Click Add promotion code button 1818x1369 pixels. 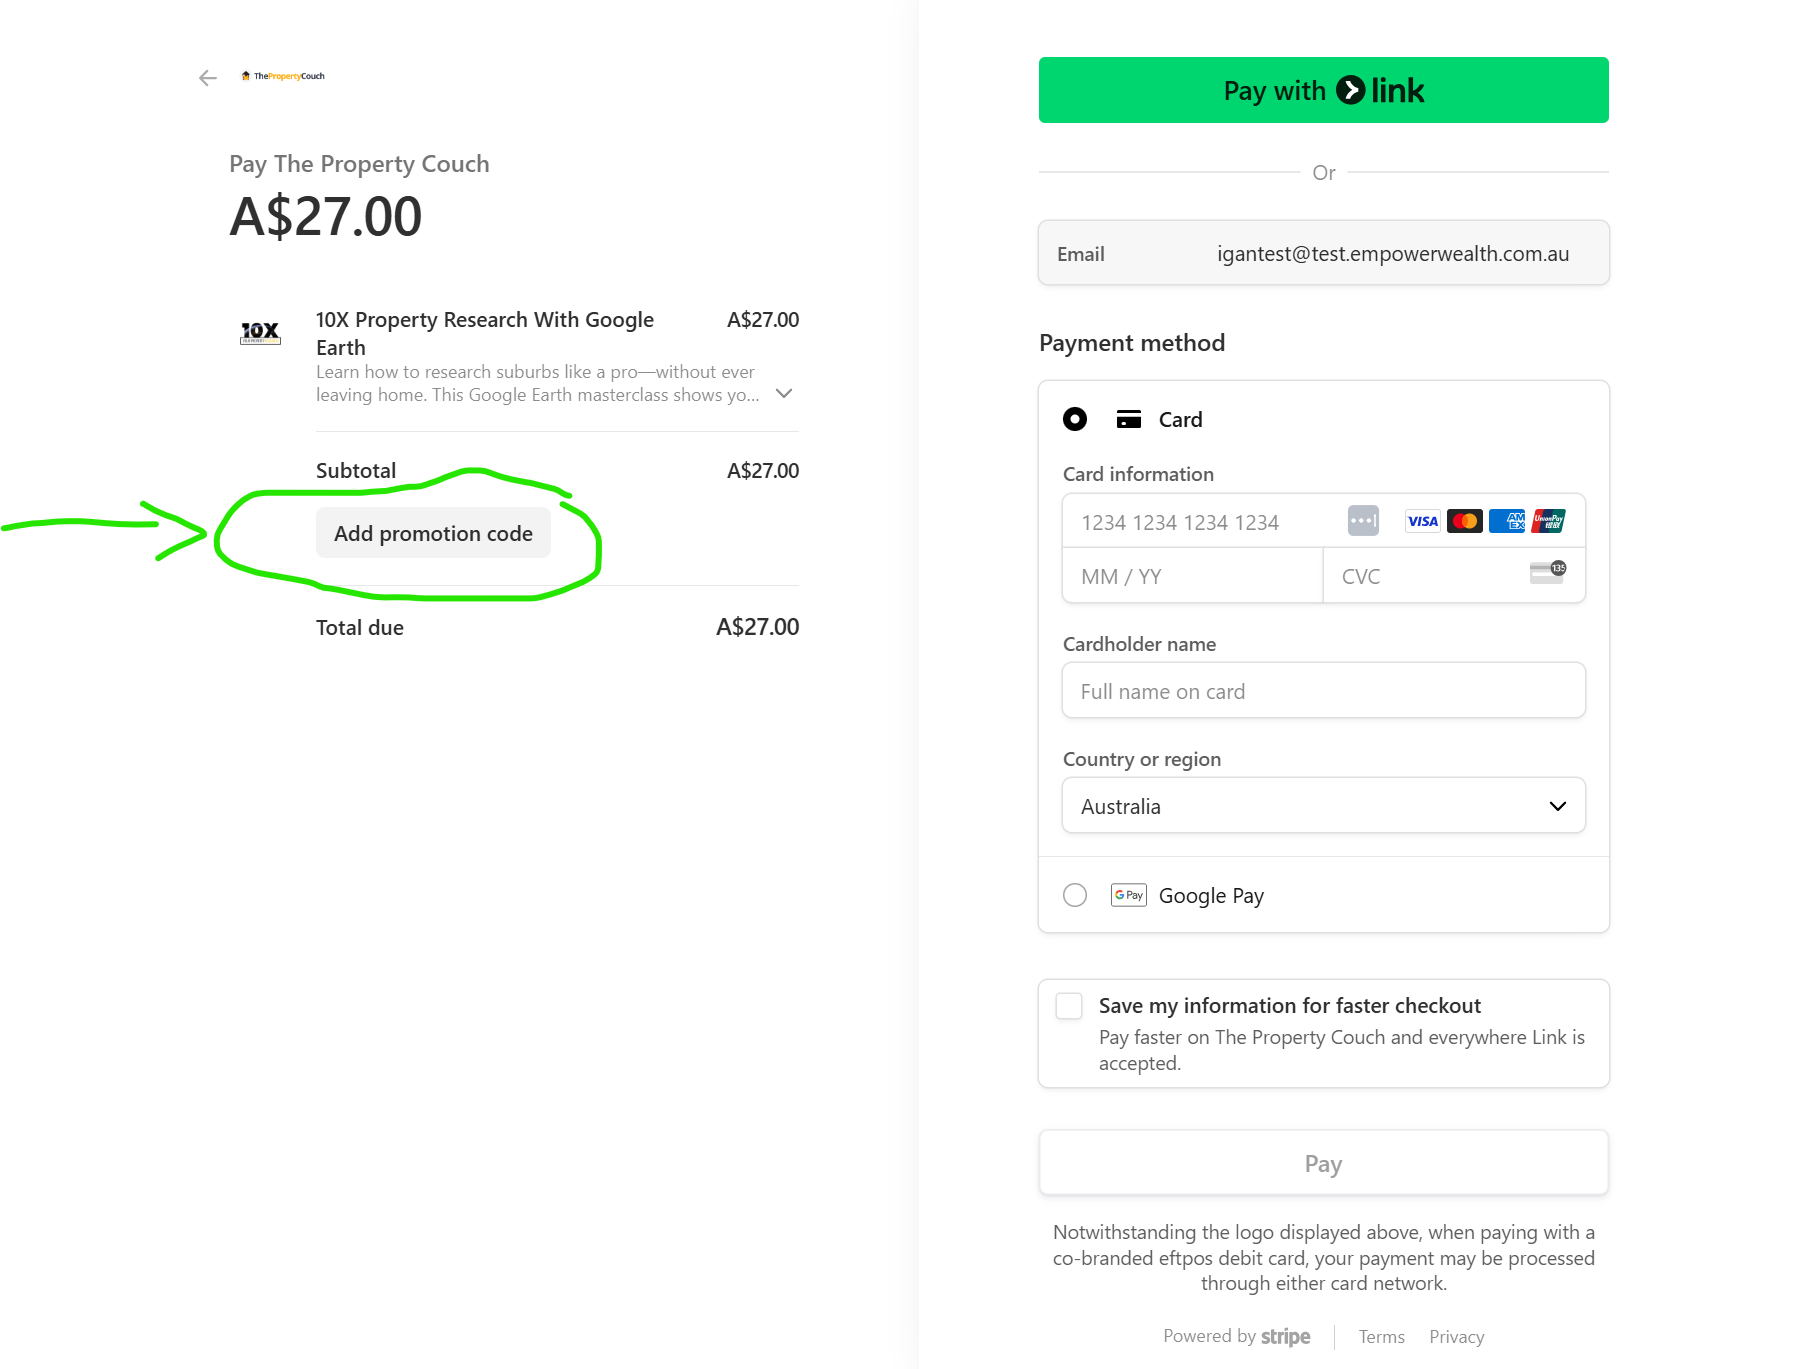433,533
